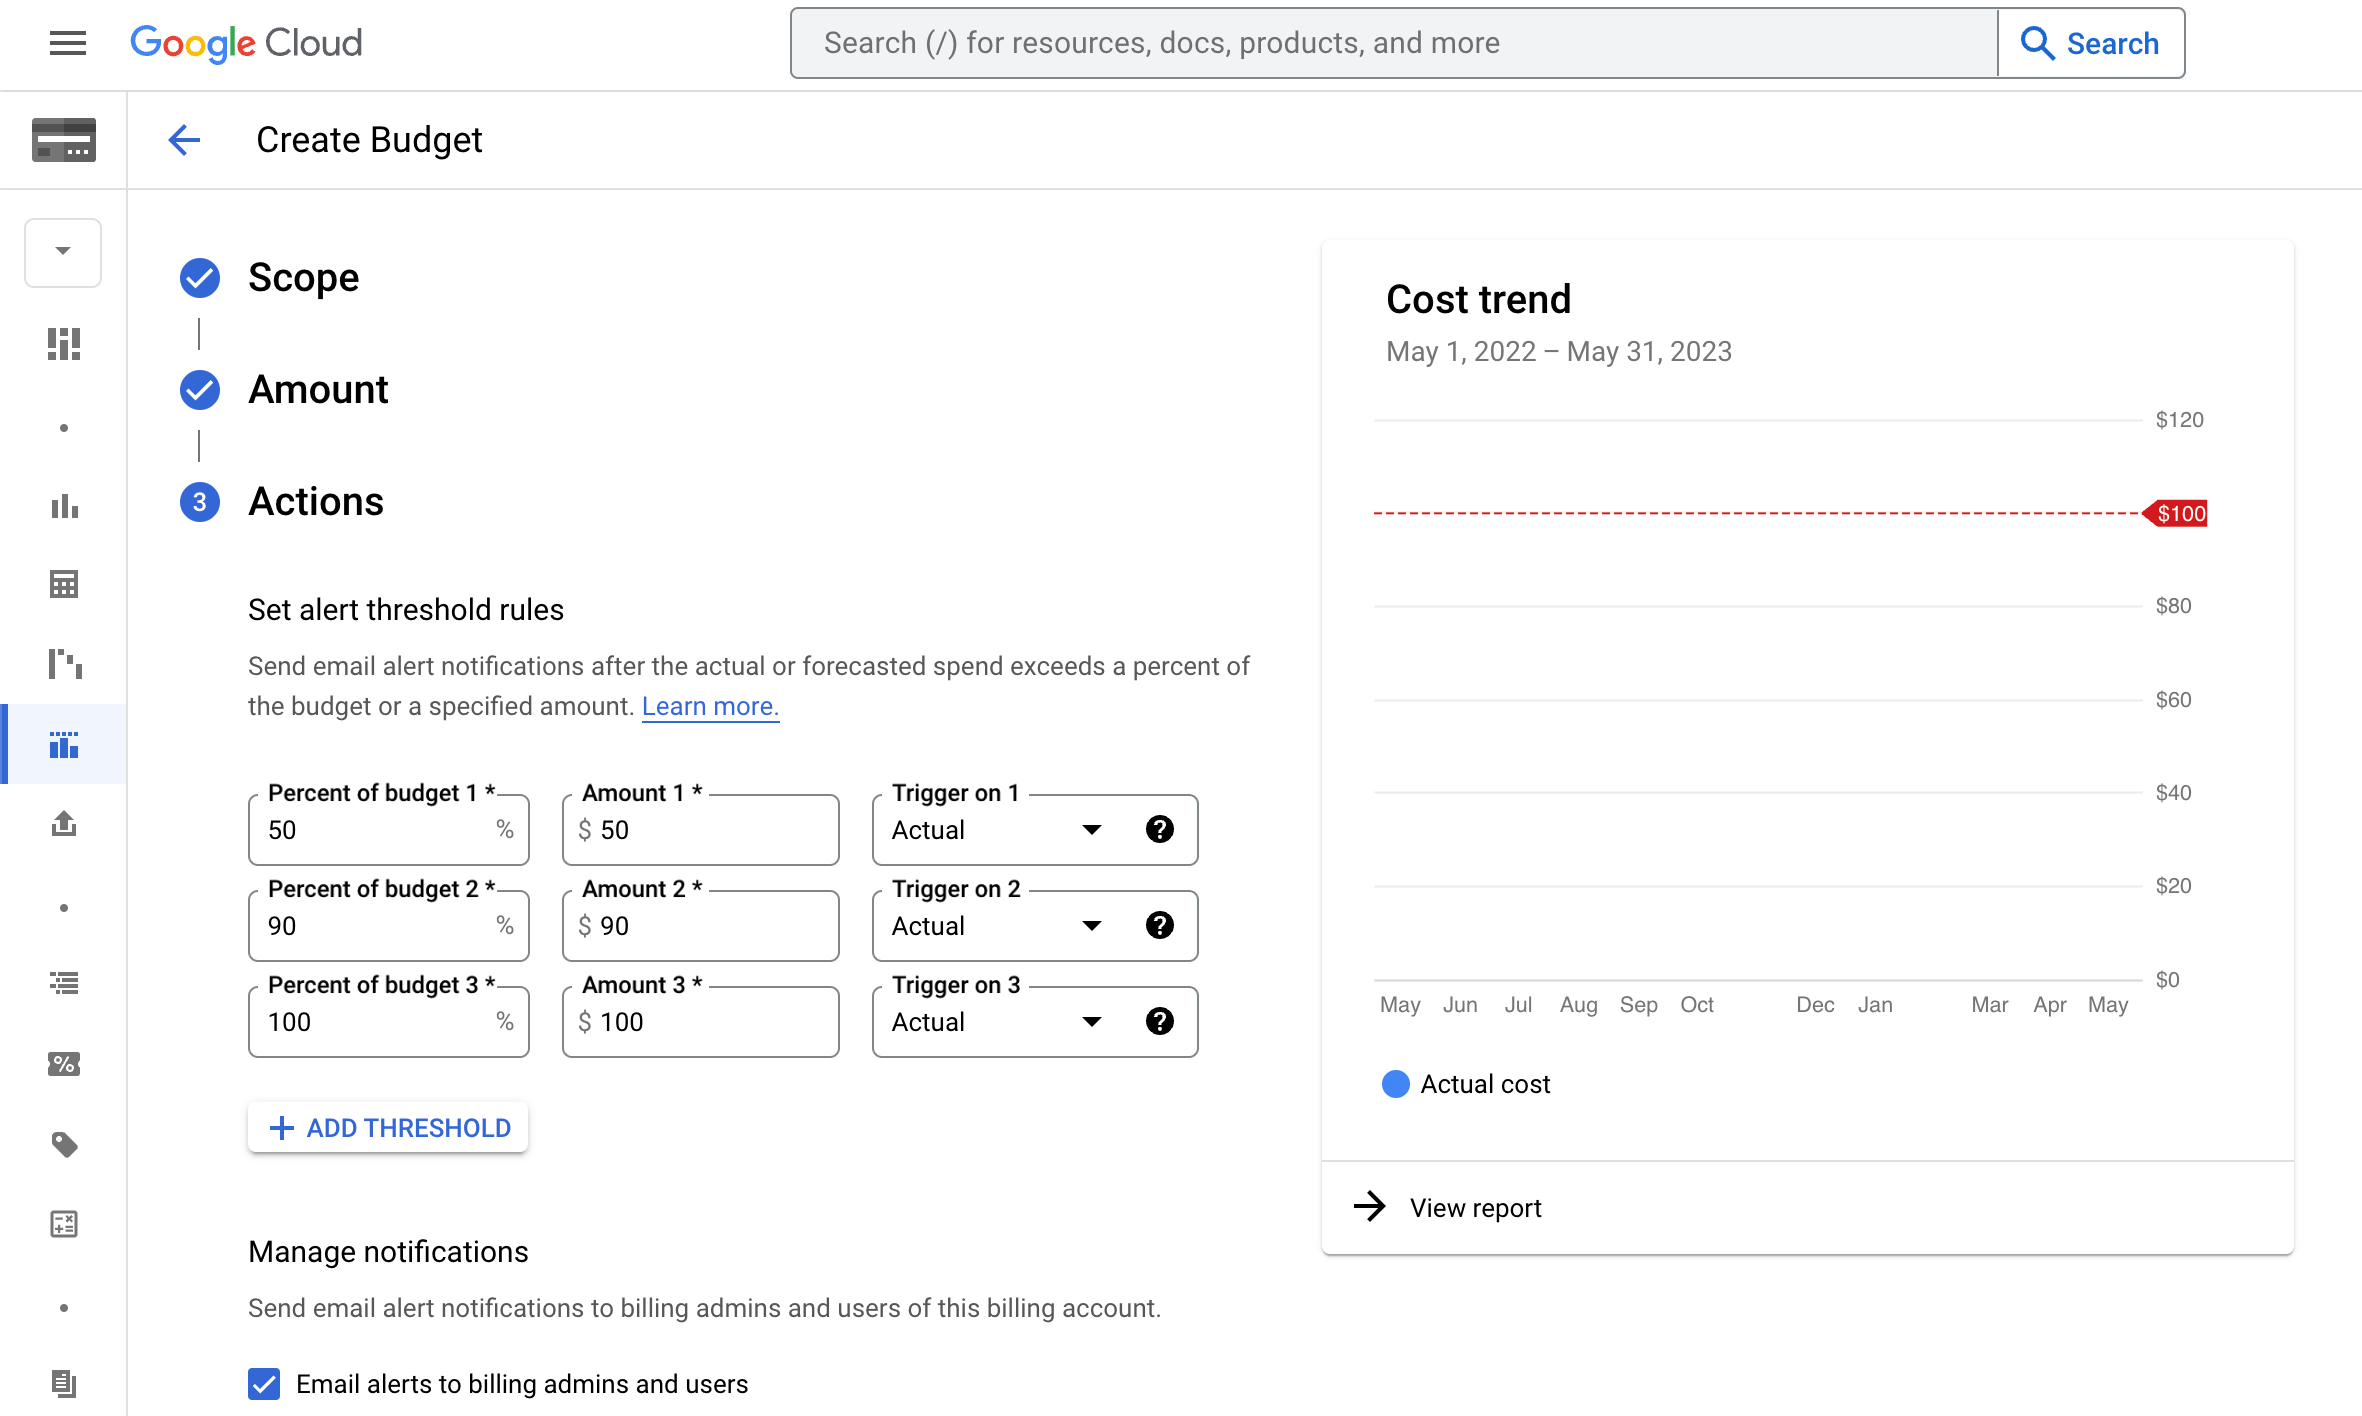Click View report arrow link
The height and width of the screenshot is (1416, 2362).
[1444, 1207]
